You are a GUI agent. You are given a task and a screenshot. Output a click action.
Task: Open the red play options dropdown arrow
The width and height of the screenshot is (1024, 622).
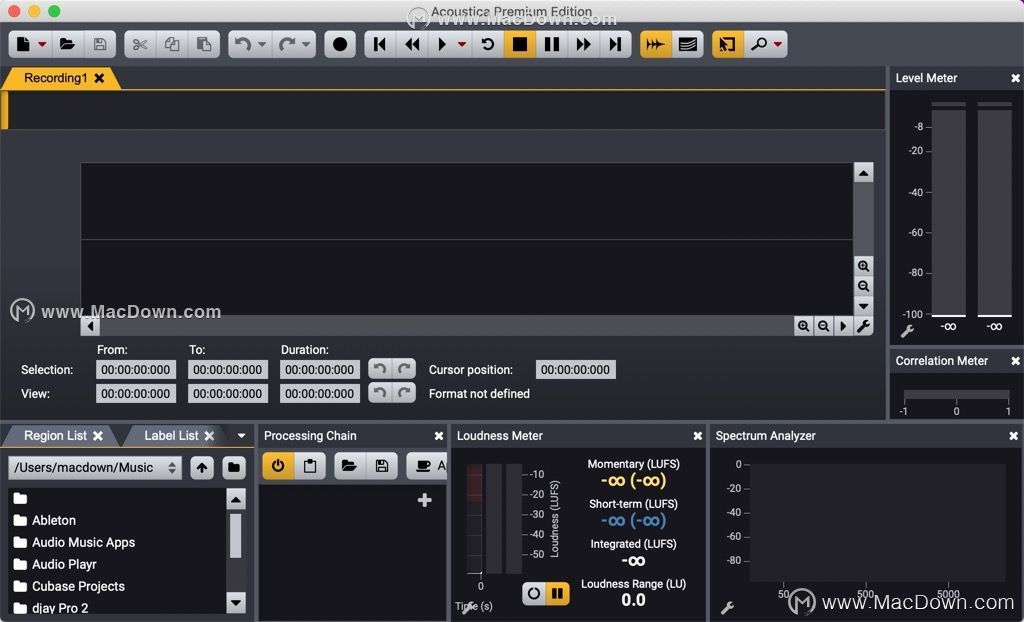[462, 44]
